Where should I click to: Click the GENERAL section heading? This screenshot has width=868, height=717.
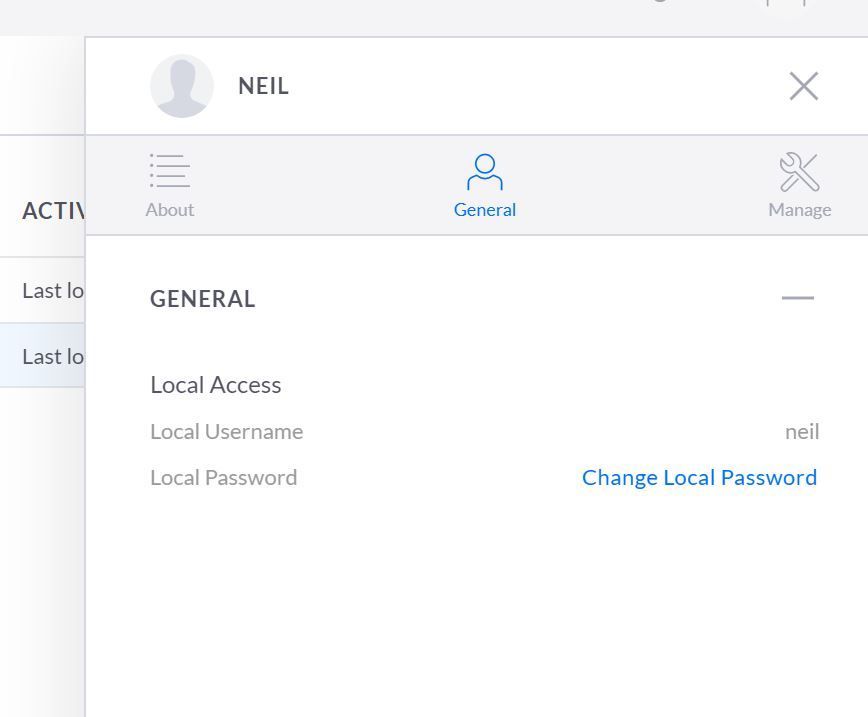click(203, 299)
